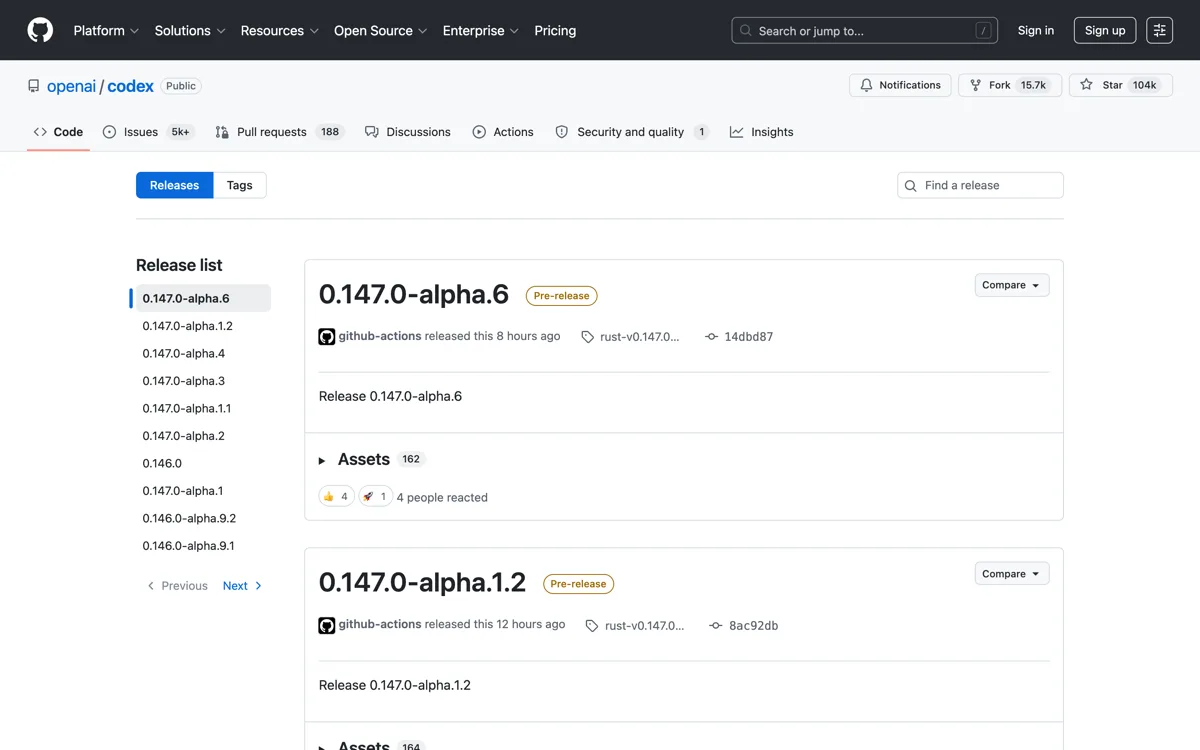The image size is (1200, 750).
Task: Select the commit icon beside 8ac92db
Action: [x=716, y=626]
